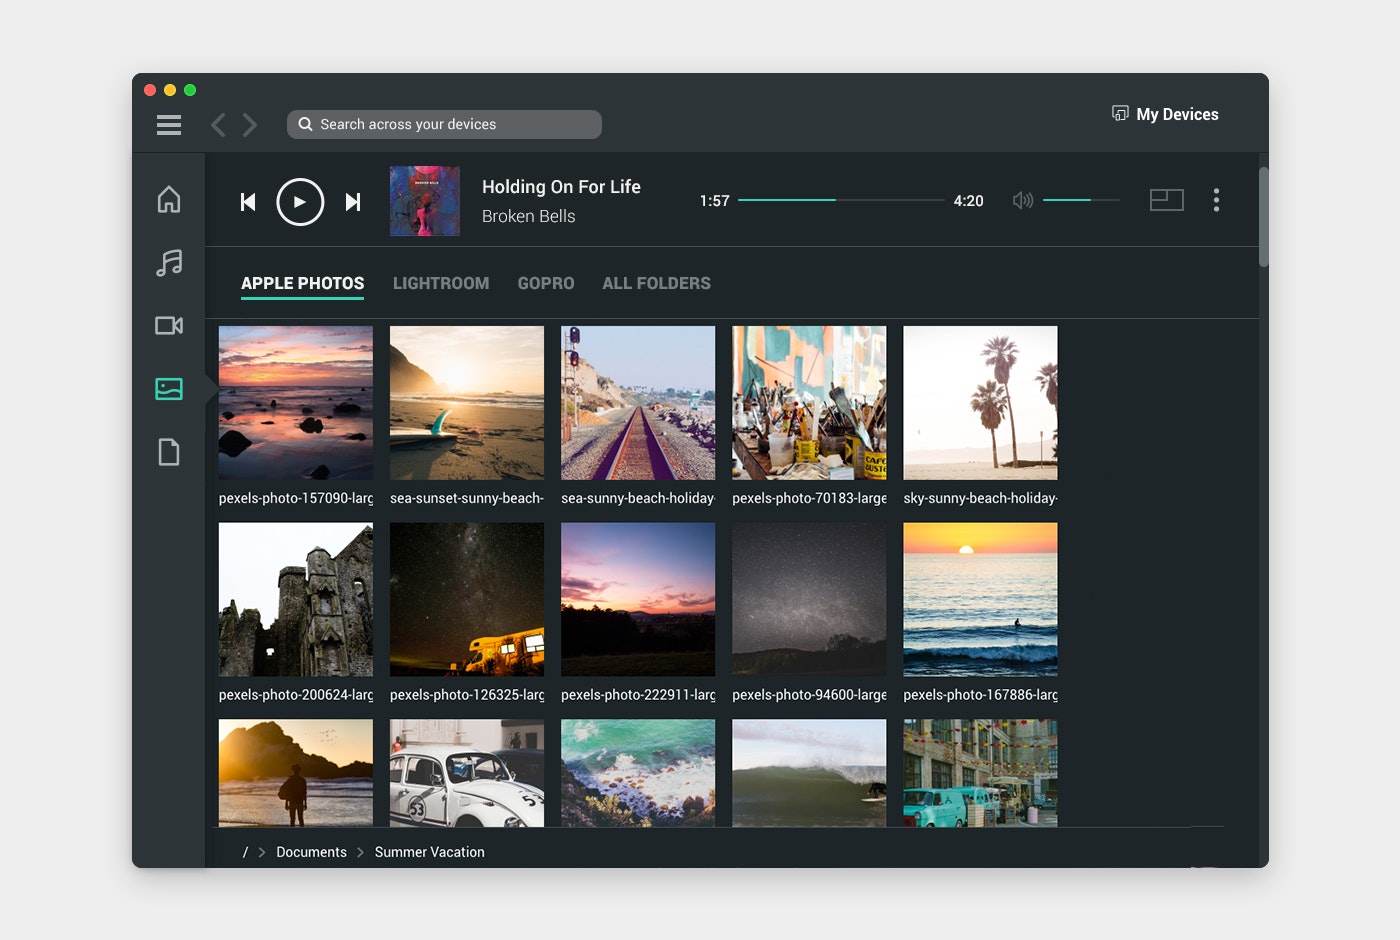Skip to previous track
This screenshot has height=940, width=1400.
click(x=248, y=202)
